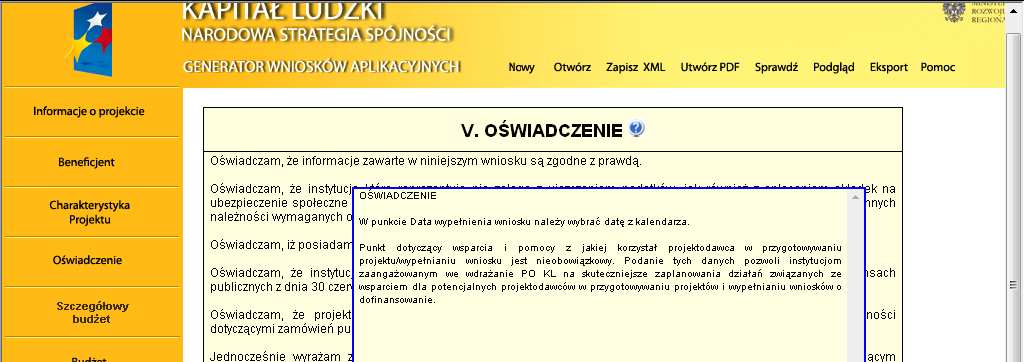Click the help popup scroll up arrow
The width and height of the screenshot is (1024, 362).
click(x=856, y=197)
